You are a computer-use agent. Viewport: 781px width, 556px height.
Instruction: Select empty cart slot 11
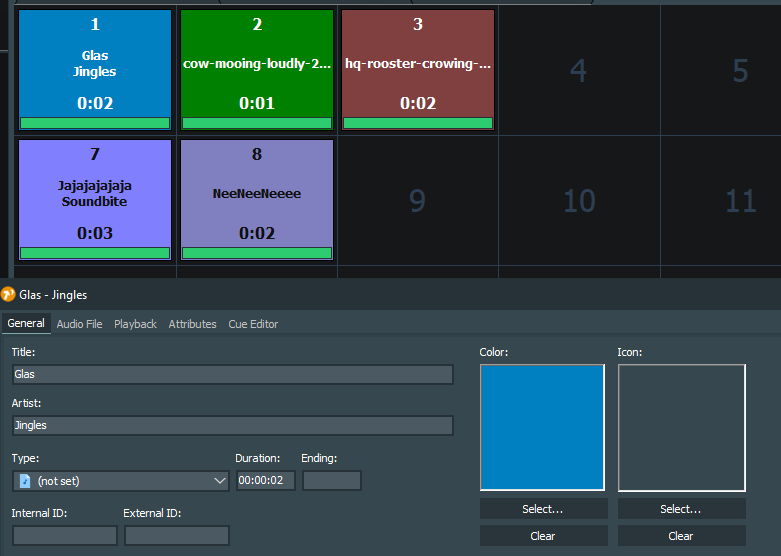tap(721, 200)
